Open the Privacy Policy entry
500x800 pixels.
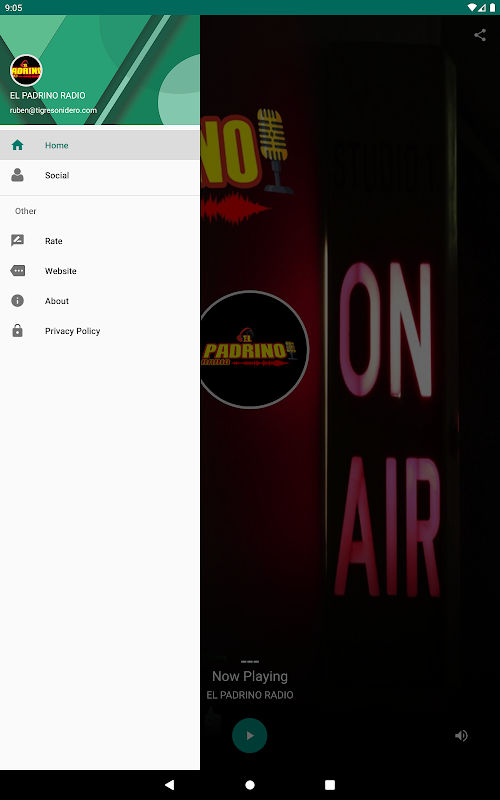[x=100, y=331]
